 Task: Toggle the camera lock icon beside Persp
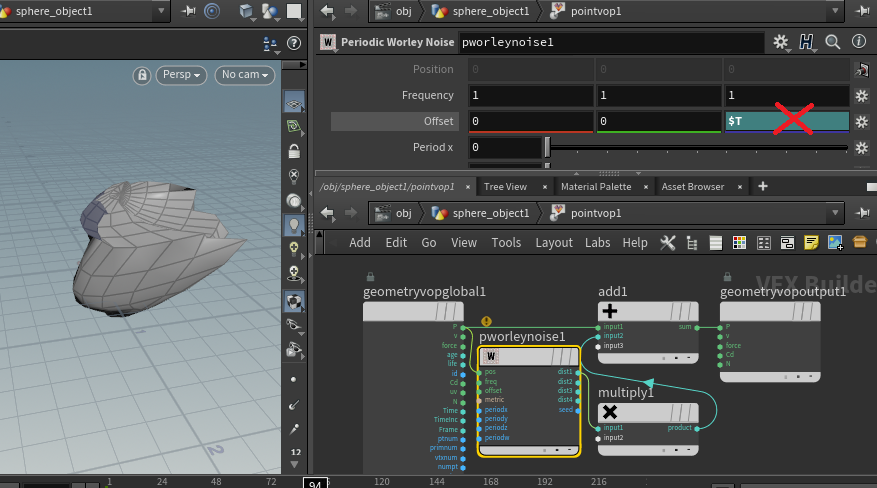point(142,75)
